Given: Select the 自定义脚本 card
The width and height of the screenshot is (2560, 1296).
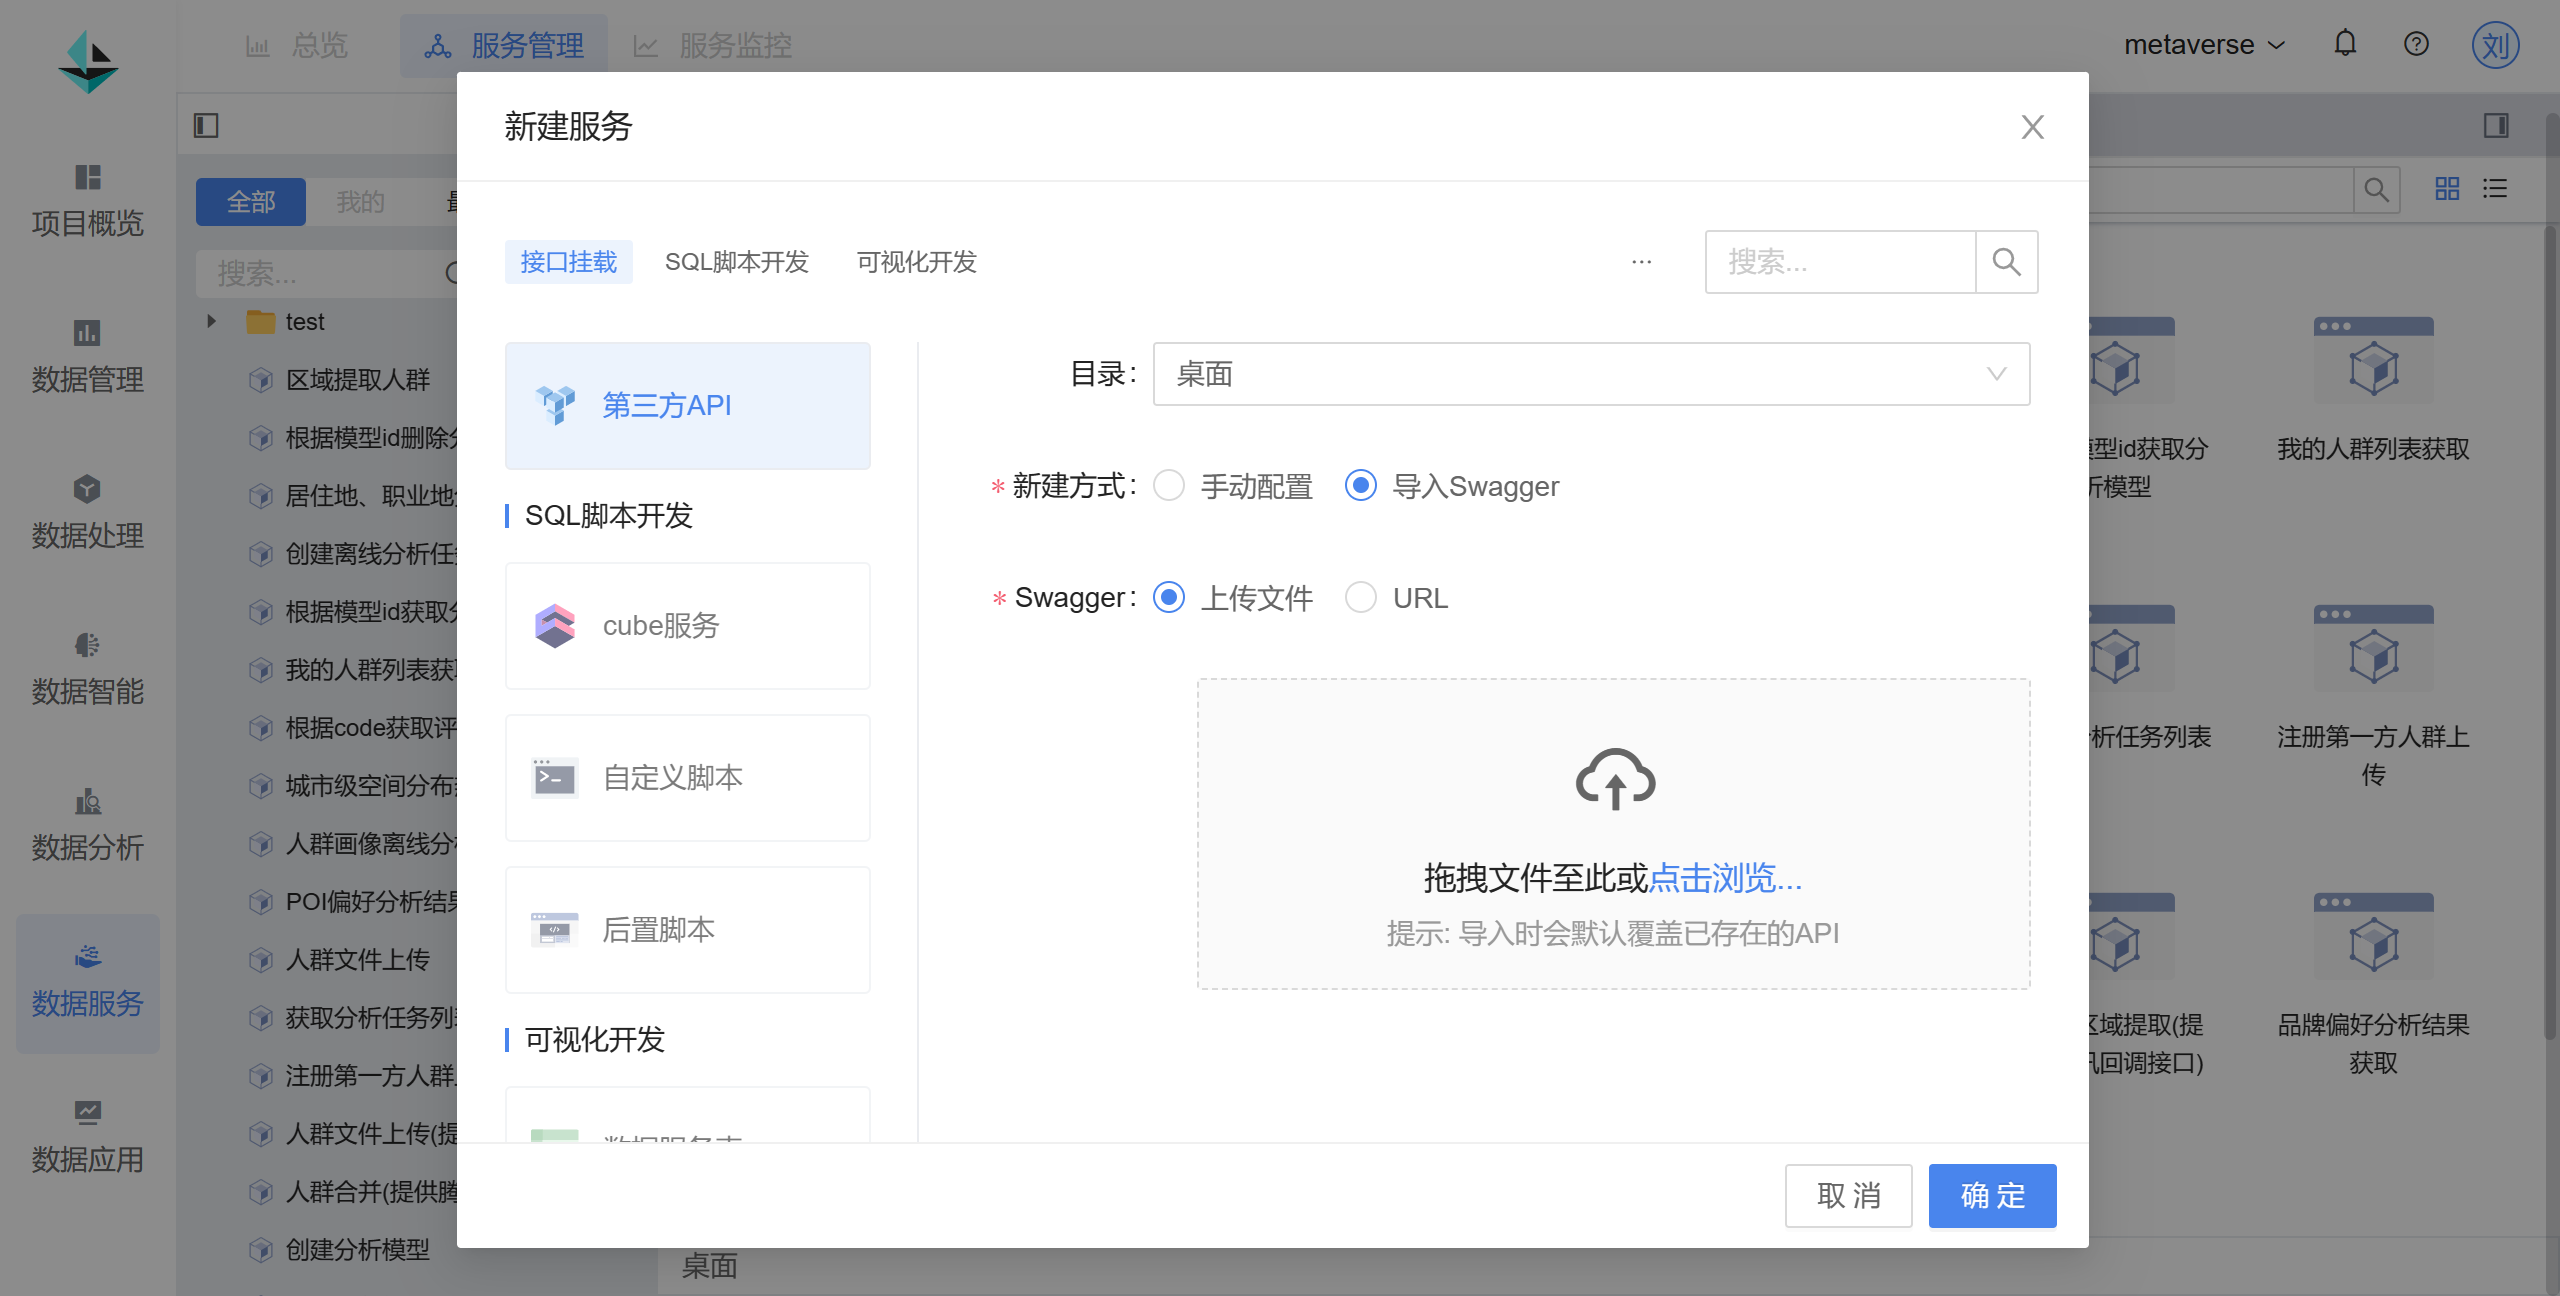Looking at the screenshot, I should (688, 778).
